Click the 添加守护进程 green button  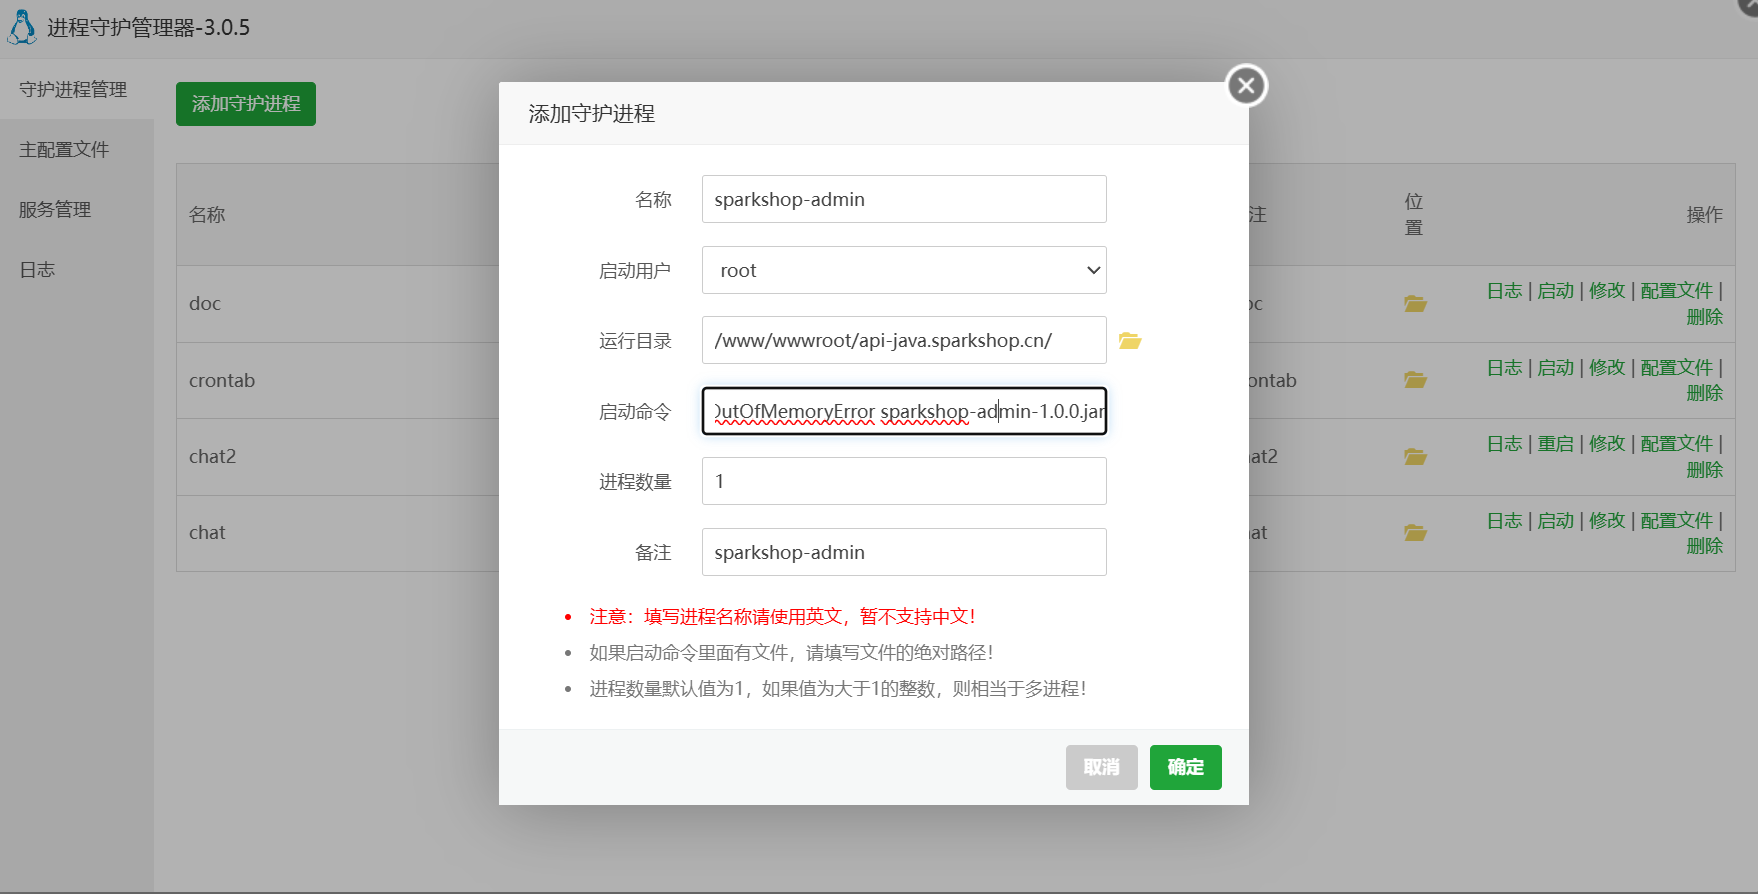[246, 104]
